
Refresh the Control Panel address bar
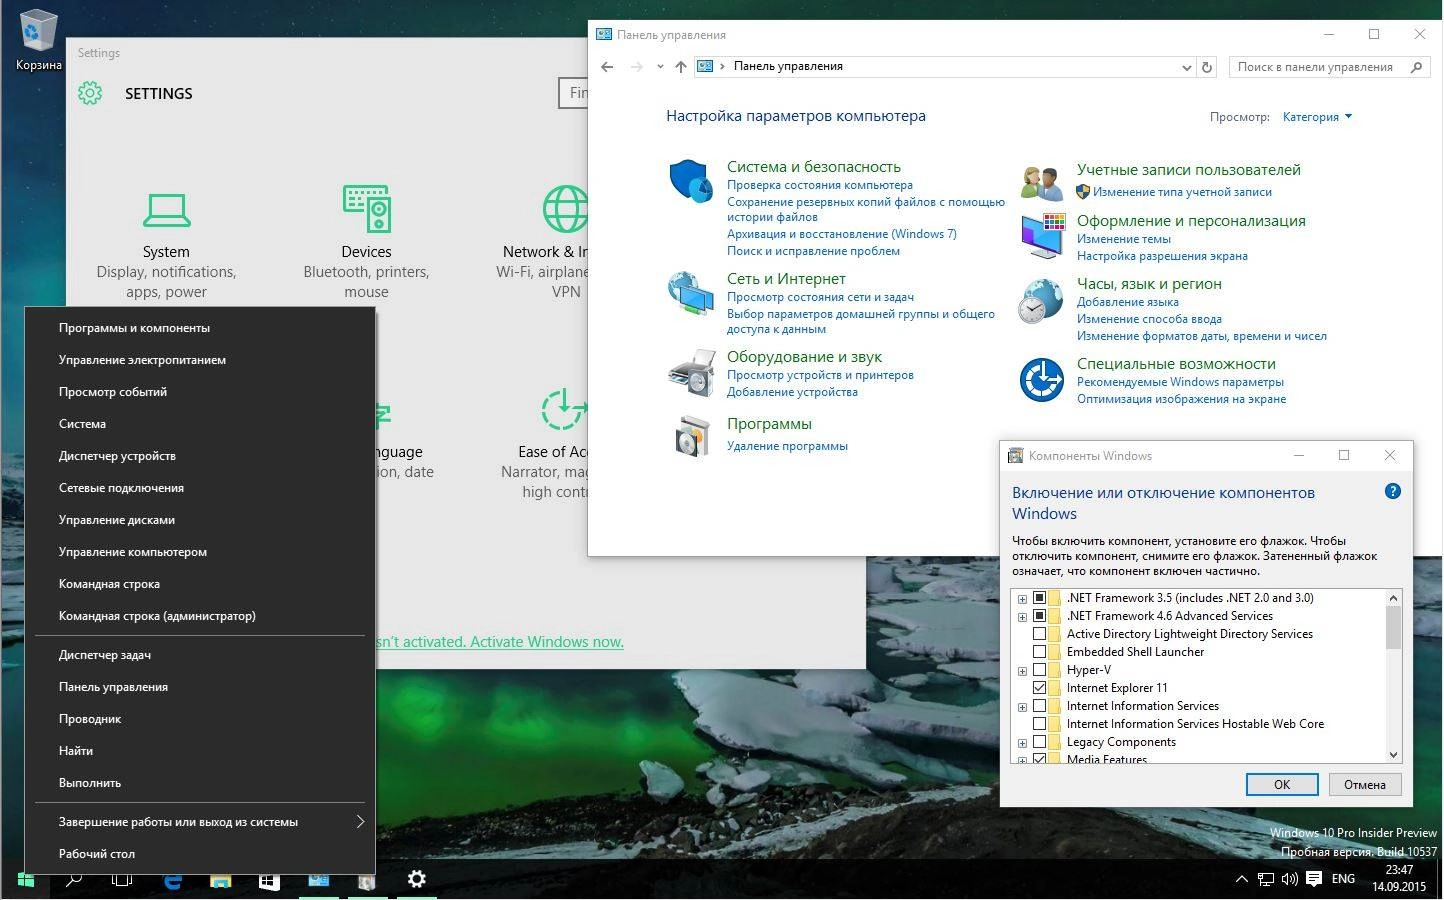(x=1207, y=67)
